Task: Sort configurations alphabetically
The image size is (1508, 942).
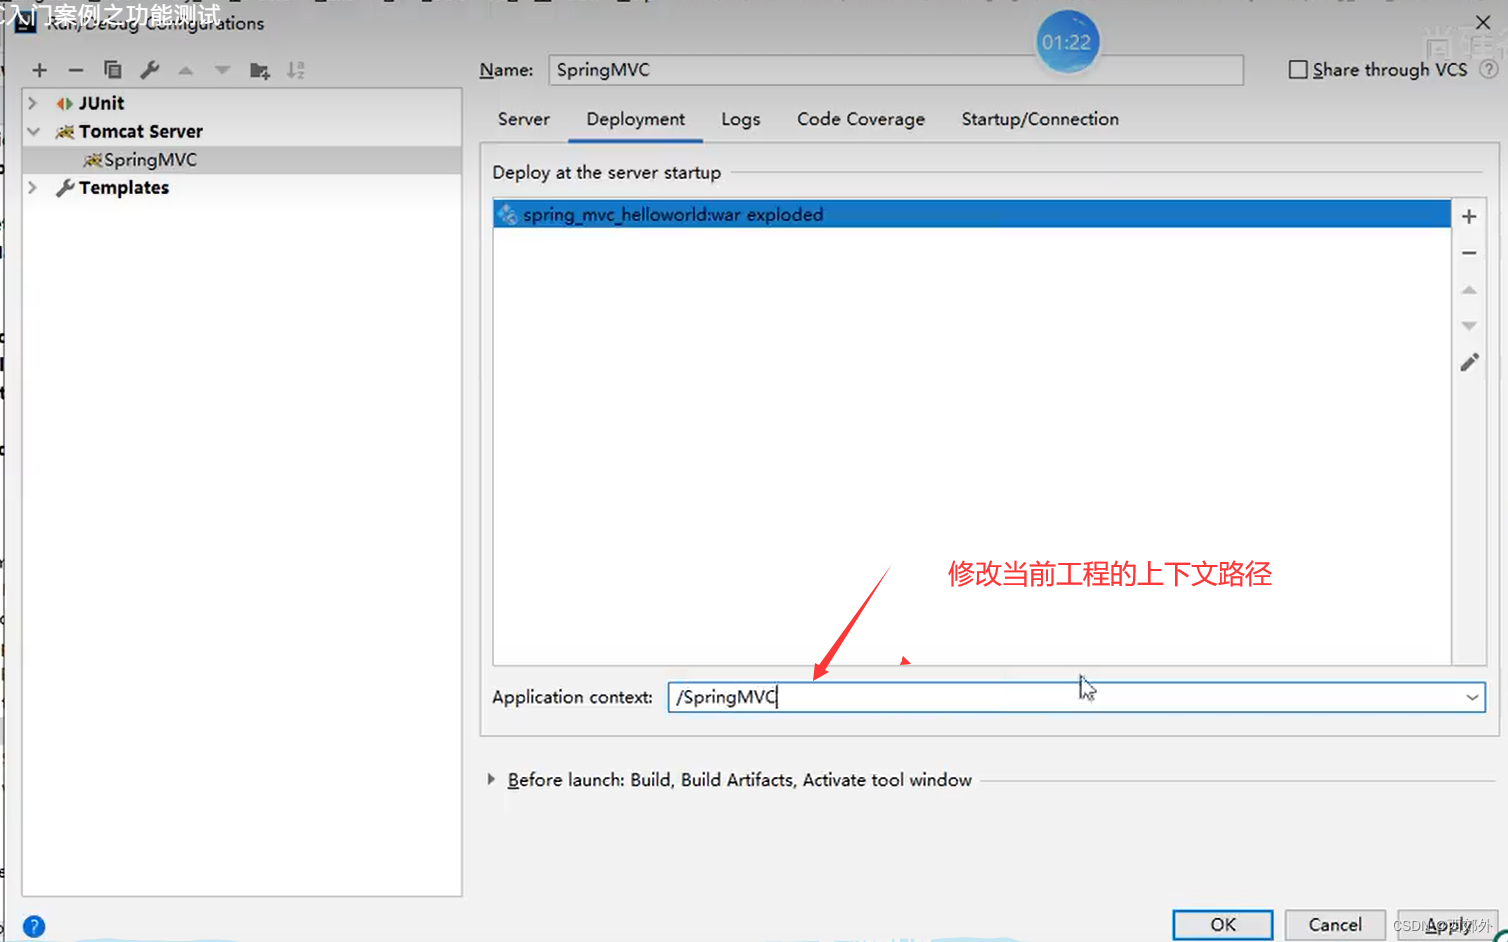Action: point(296,70)
